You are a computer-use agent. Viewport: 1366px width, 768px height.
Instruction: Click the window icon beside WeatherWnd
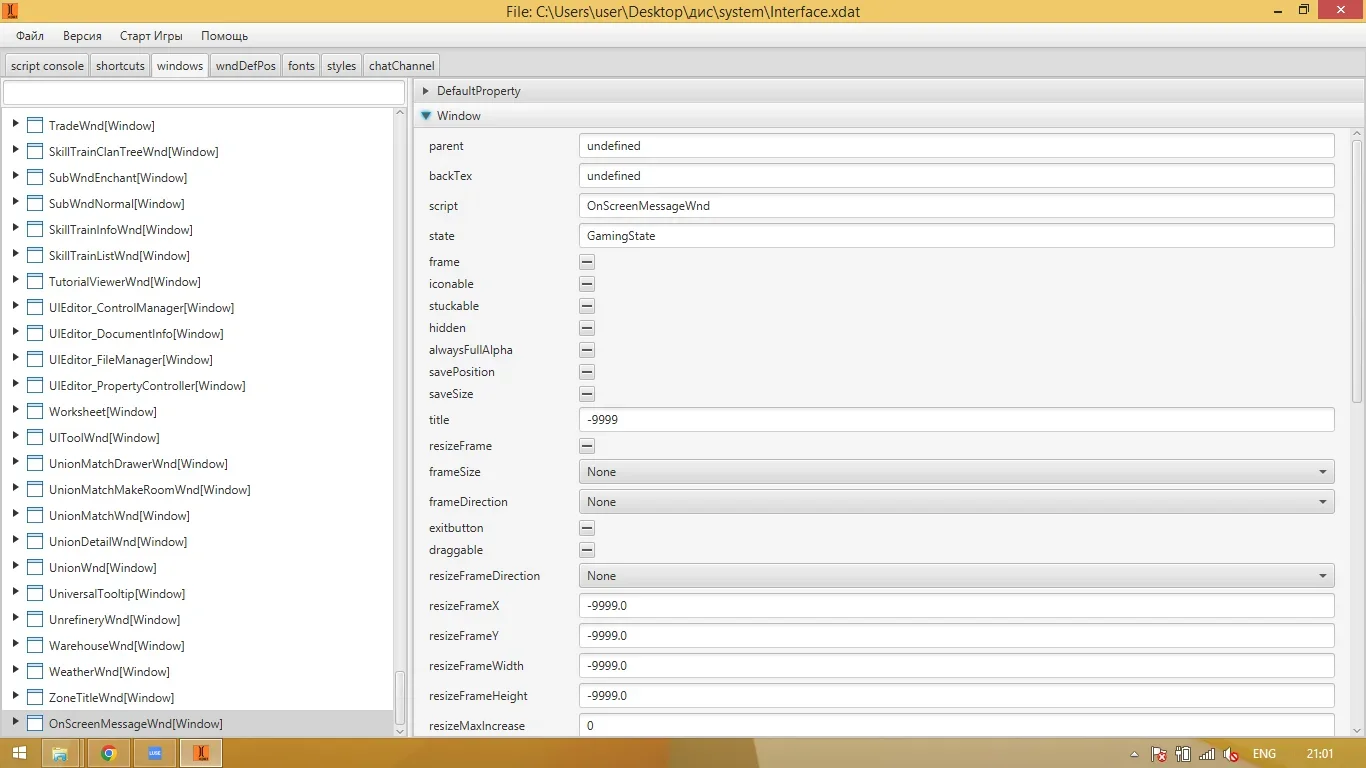(x=35, y=672)
